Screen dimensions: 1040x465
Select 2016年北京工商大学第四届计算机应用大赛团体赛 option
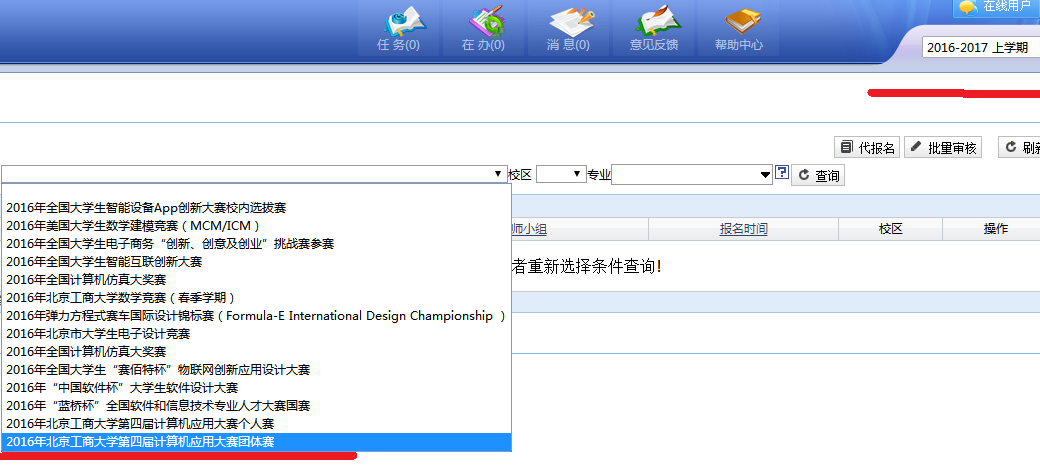coord(140,442)
